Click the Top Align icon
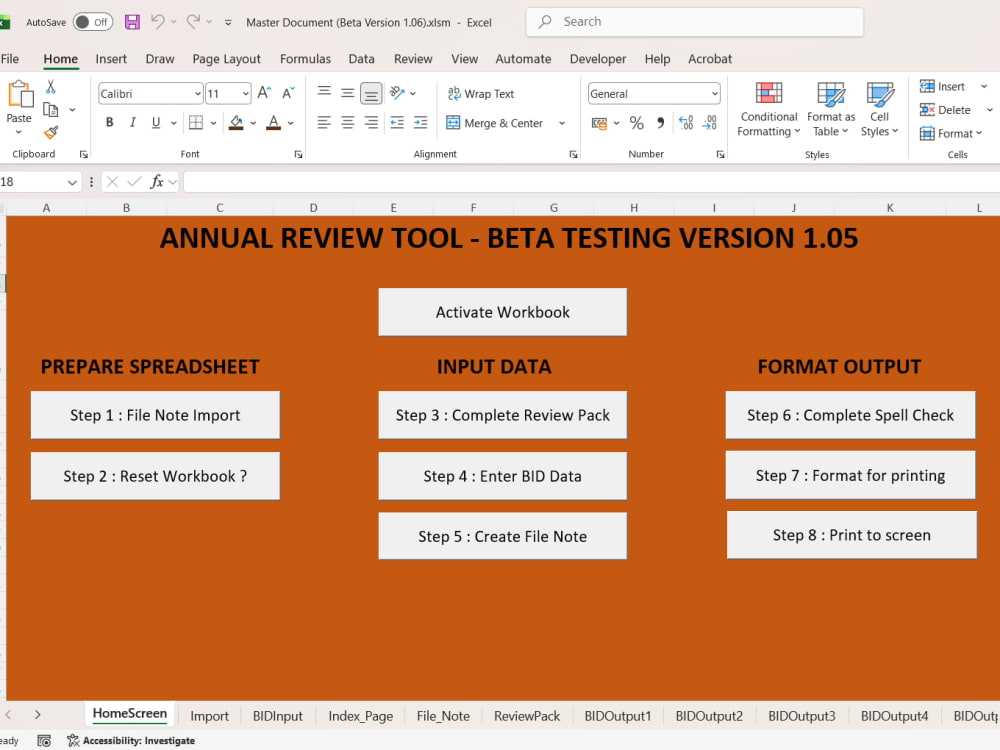1000x750 pixels. [324, 93]
